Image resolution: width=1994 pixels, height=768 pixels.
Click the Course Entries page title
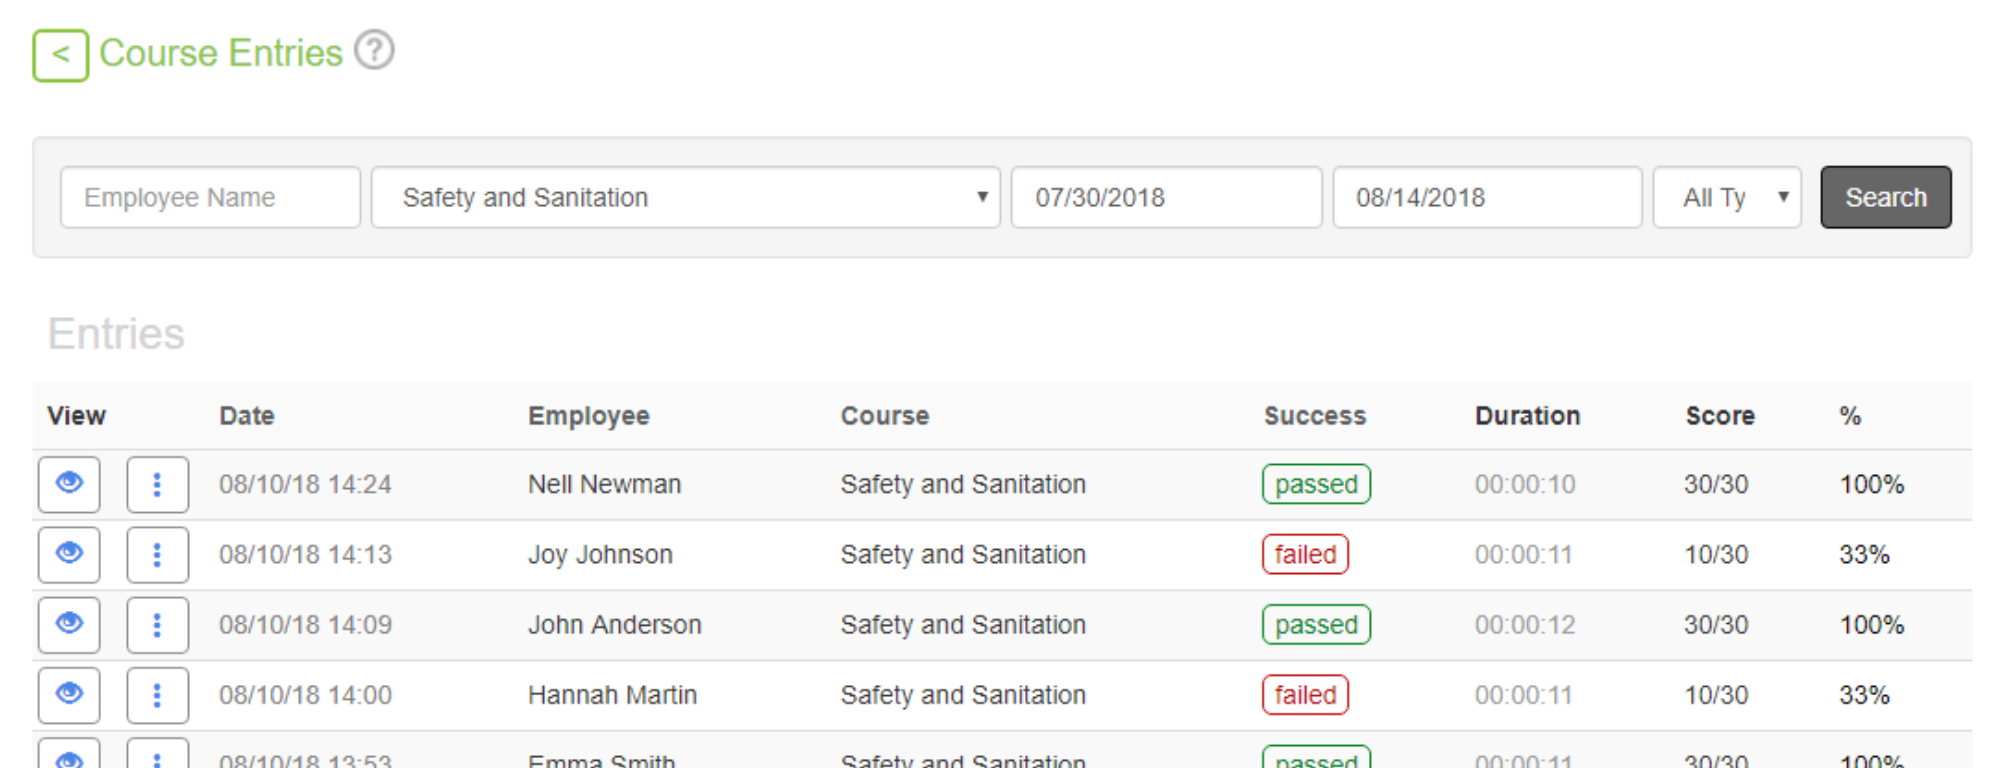[x=221, y=53]
